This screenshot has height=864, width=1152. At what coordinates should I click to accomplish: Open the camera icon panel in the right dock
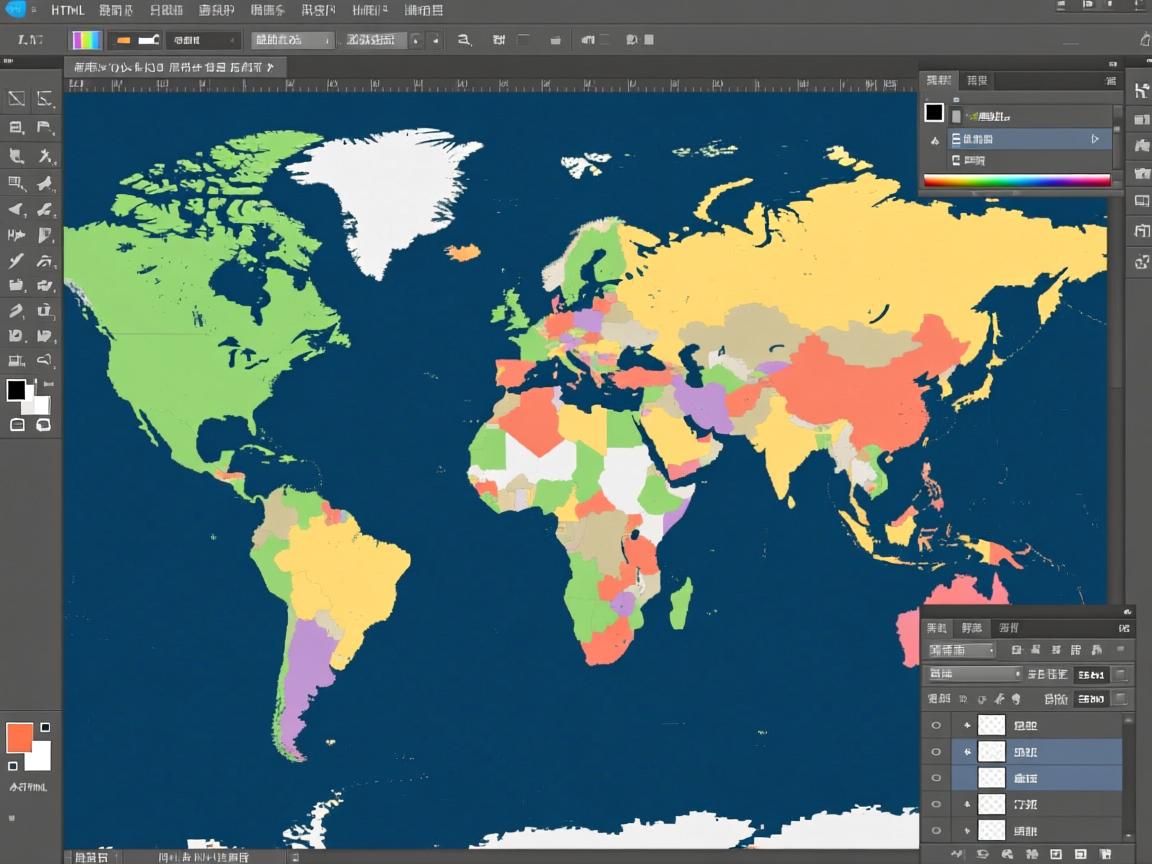click(1141, 174)
